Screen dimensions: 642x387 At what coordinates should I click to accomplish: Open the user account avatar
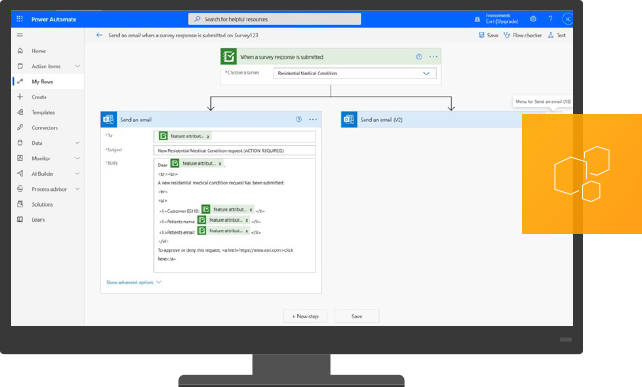[567, 19]
